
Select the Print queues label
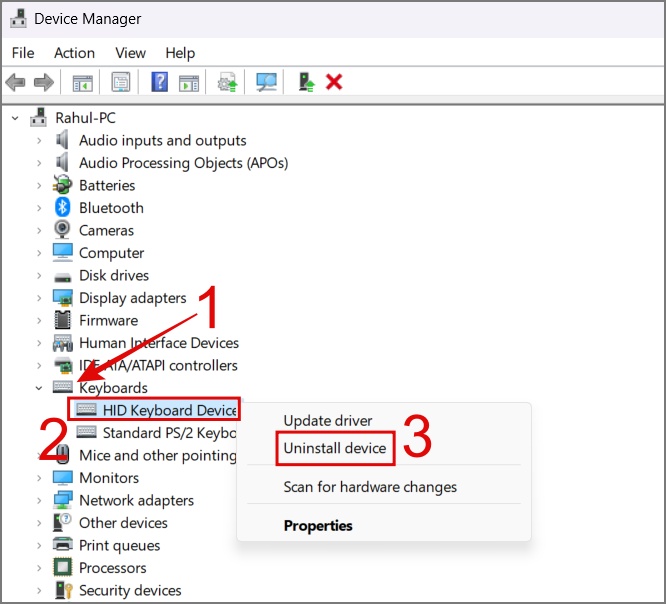(x=119, y=545)
